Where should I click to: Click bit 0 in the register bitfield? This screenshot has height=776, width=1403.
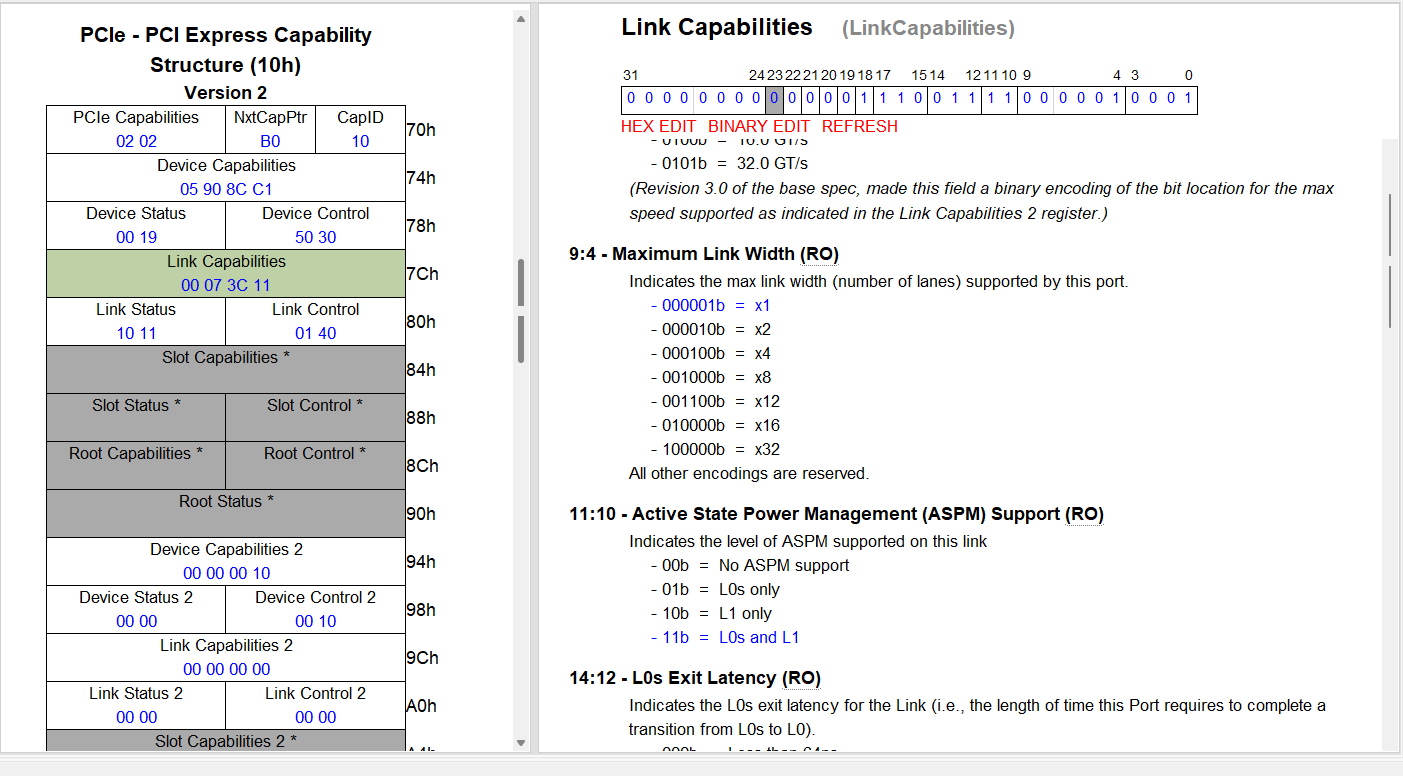tap(1188, 100)
